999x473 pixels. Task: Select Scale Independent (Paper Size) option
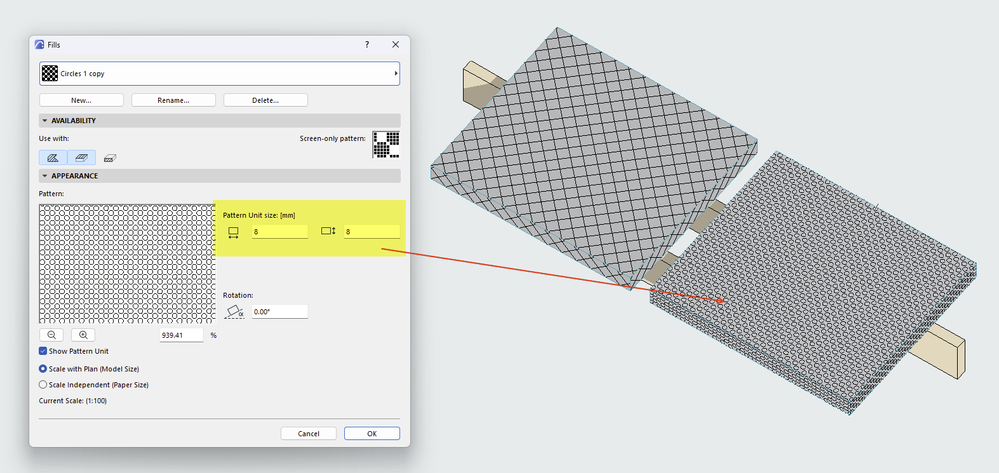tap(43, 384)
